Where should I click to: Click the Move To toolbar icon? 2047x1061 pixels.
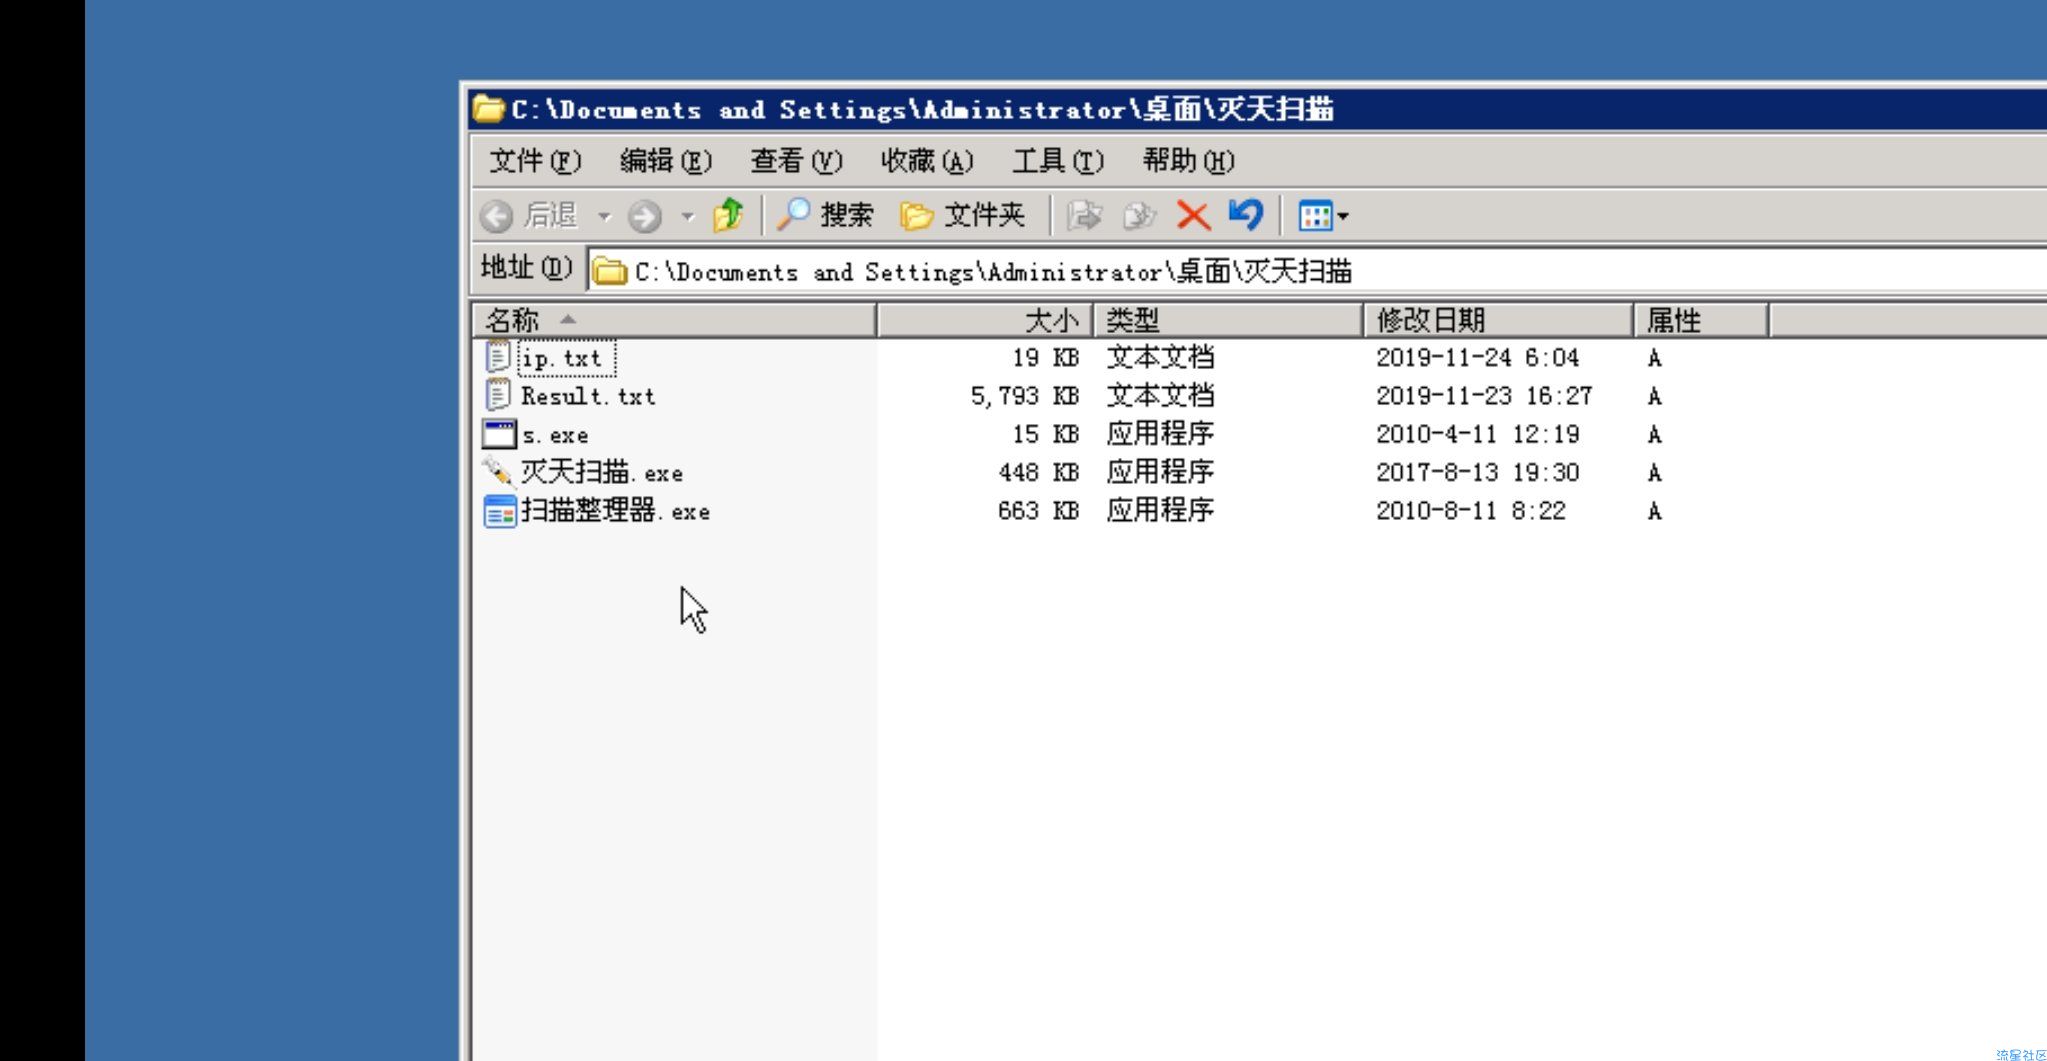click(x=1084, y=215)
